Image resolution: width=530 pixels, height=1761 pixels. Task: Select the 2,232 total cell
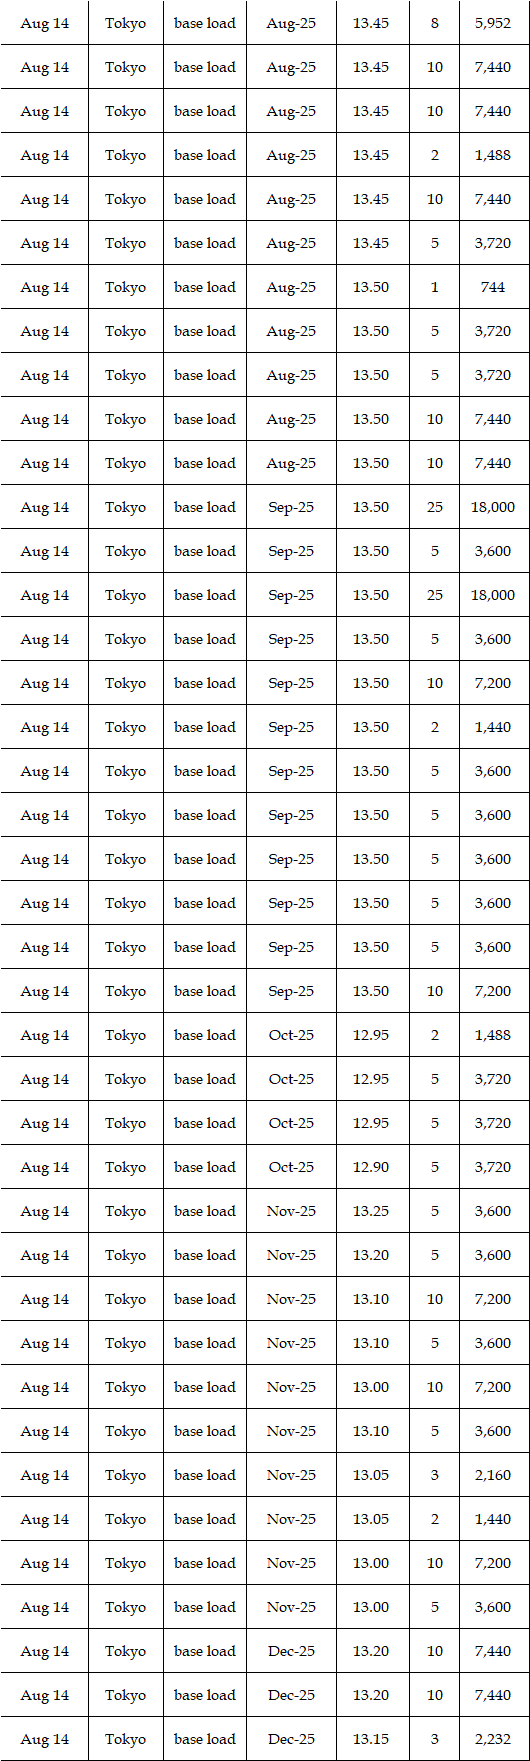click(x=493, y=1739)
